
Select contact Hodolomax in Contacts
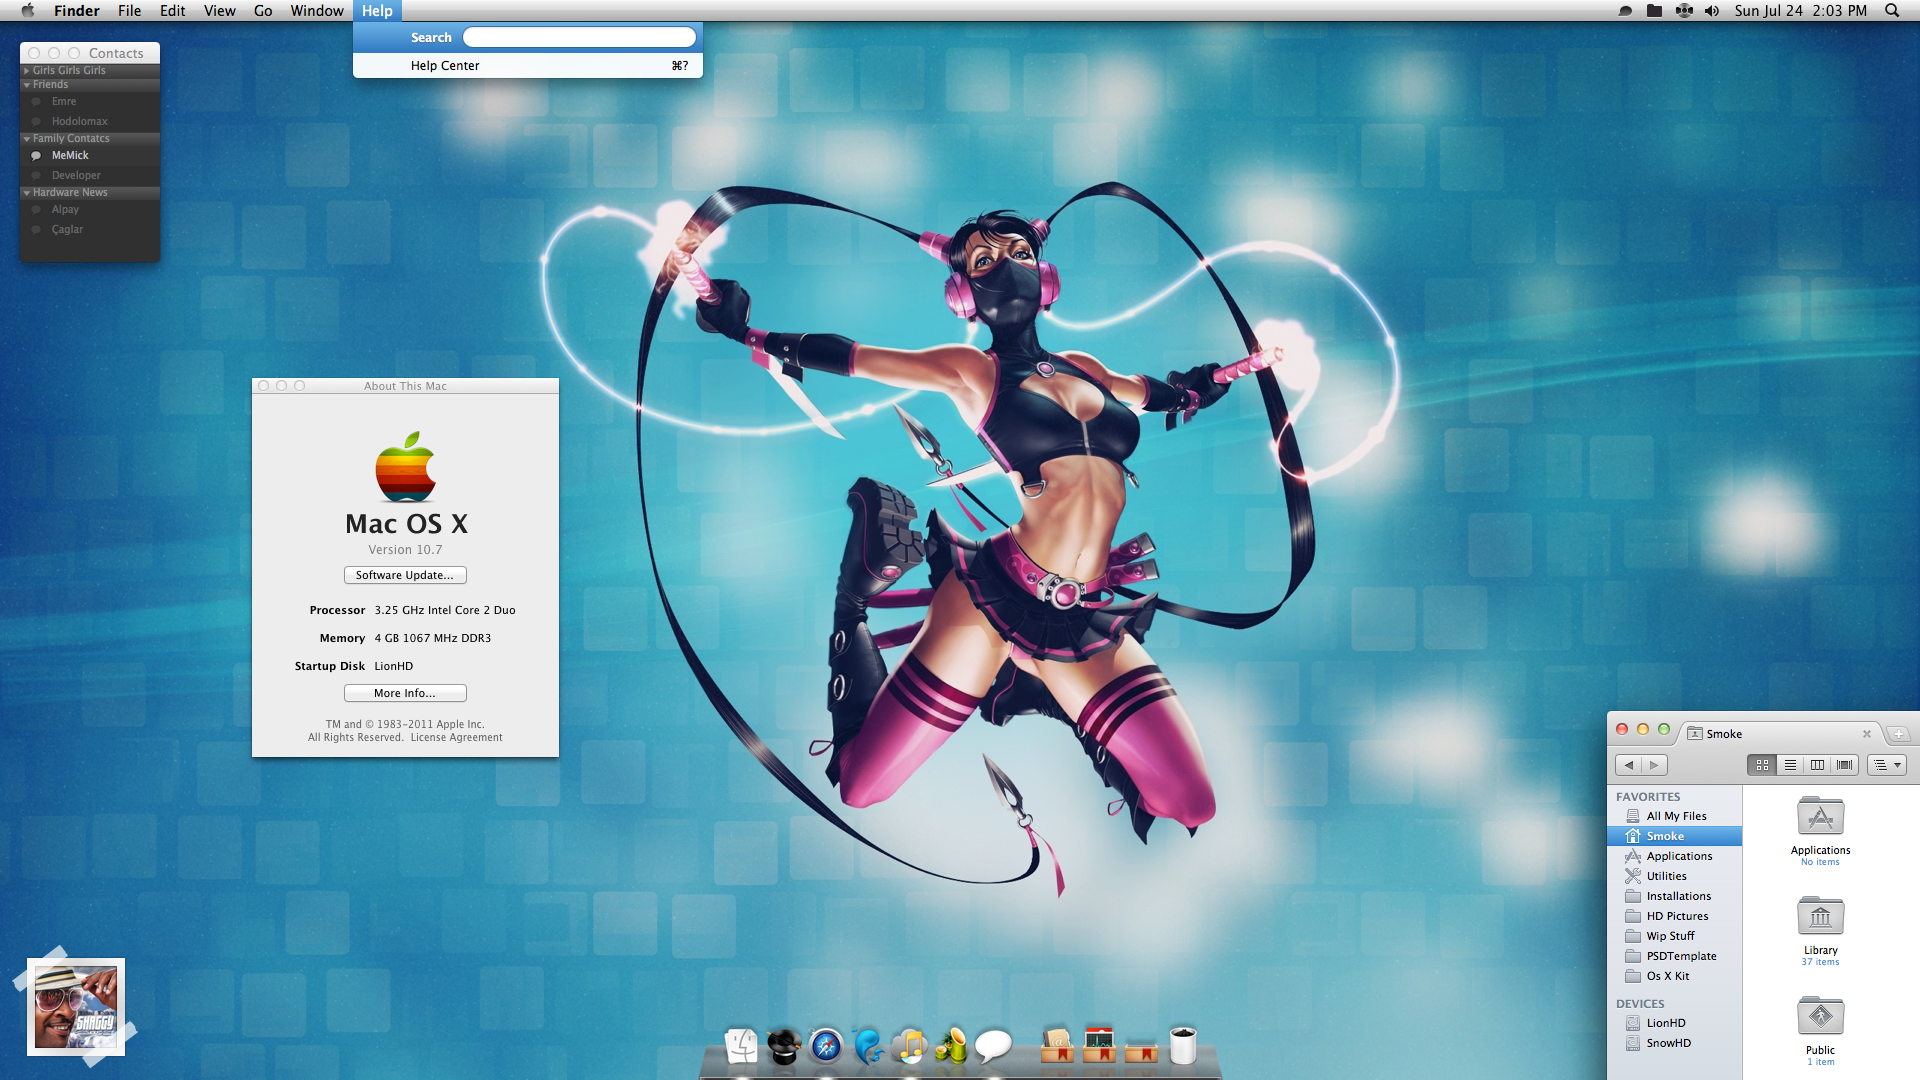pos(90,122)
